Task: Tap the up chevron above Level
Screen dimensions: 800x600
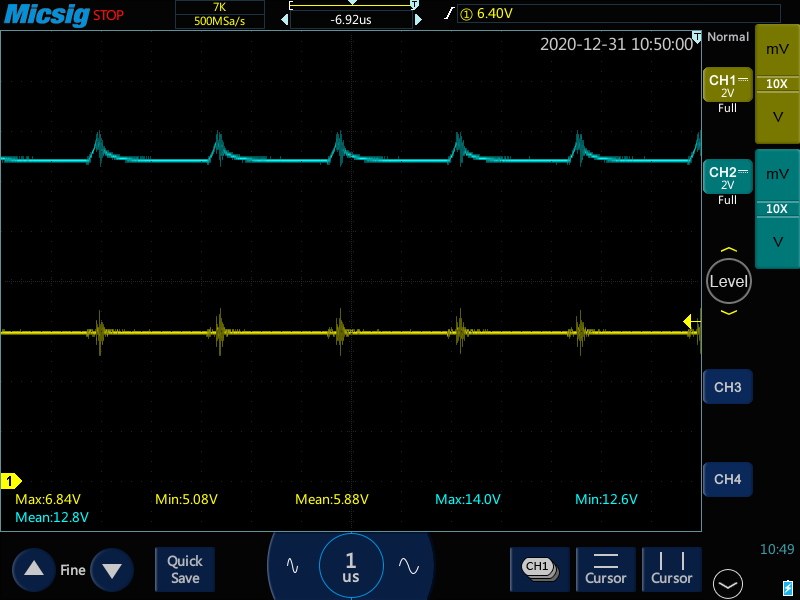Action: 729,250
